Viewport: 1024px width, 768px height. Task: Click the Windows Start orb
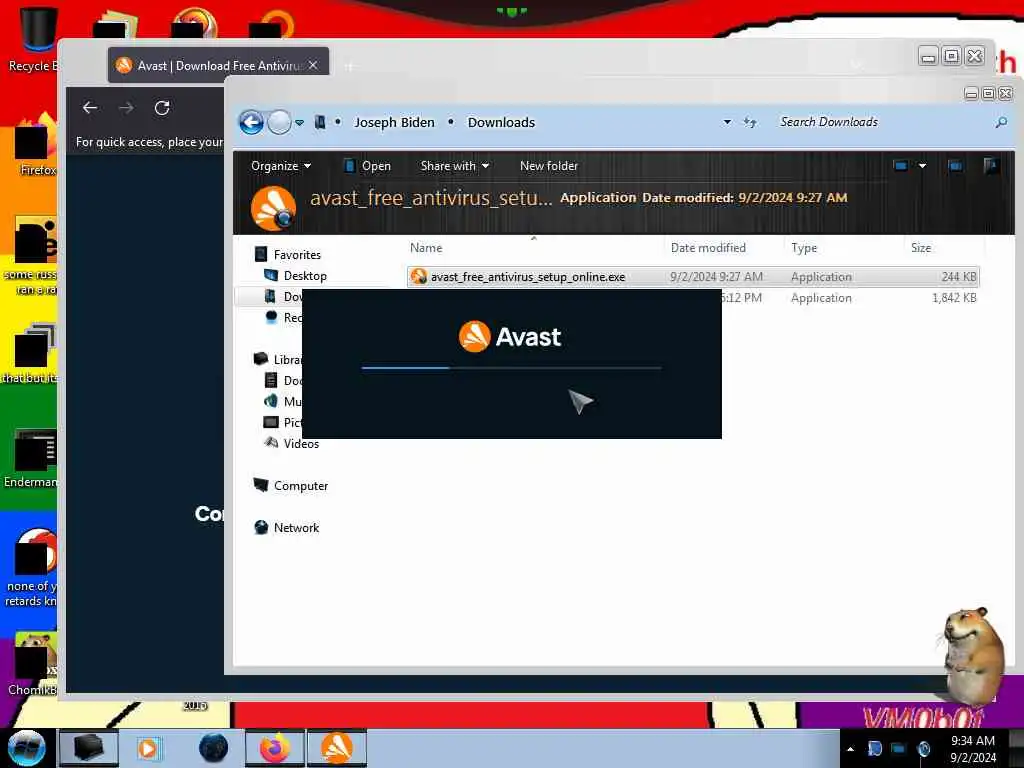click(x=27, y=748)
